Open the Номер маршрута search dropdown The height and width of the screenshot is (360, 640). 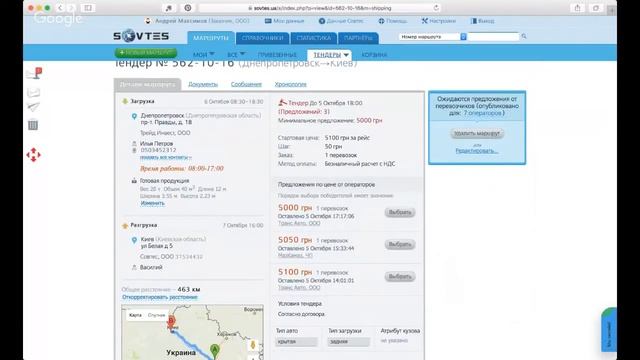point(432,37)
